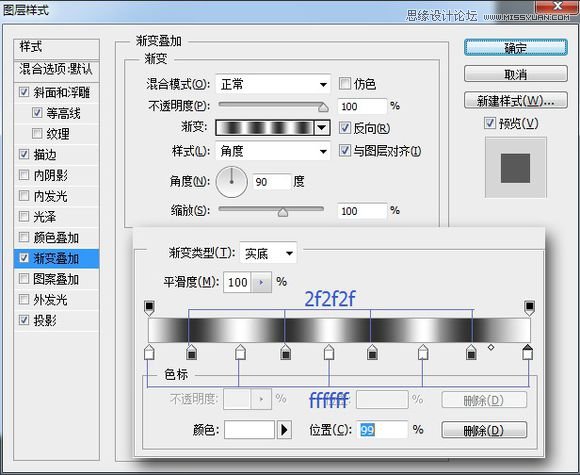The width and height of the screenshot is (580, 475).
Task: Click 新建样式(W) new style button
Action: click(516, 100)
